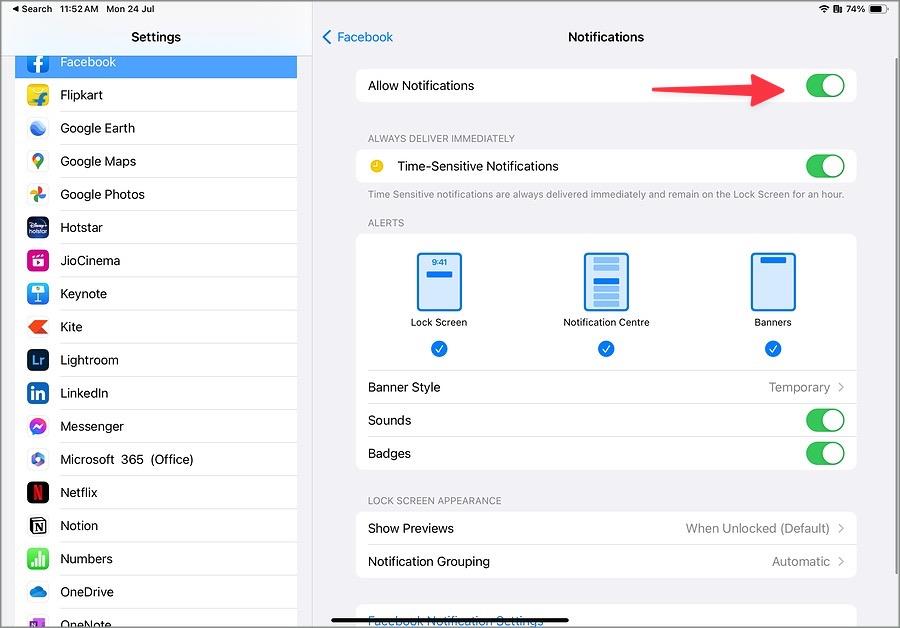
Task: Tap the Lightroom Lr icon
Action: click(x=38, y=360)
